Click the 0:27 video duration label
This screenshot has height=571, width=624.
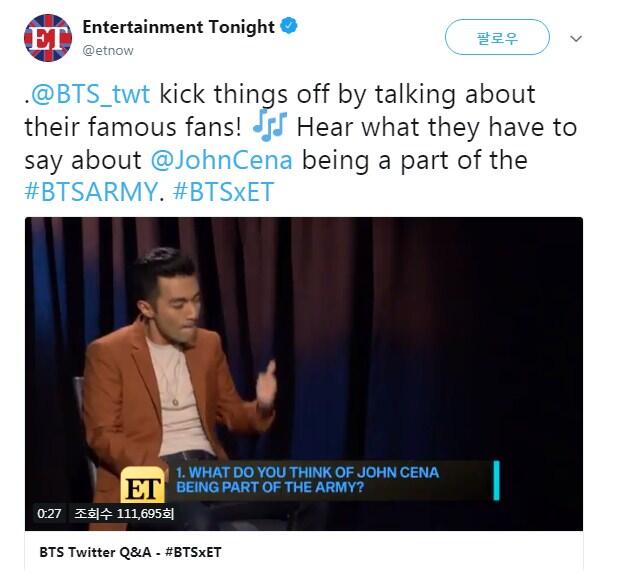(x=49, y=513)
